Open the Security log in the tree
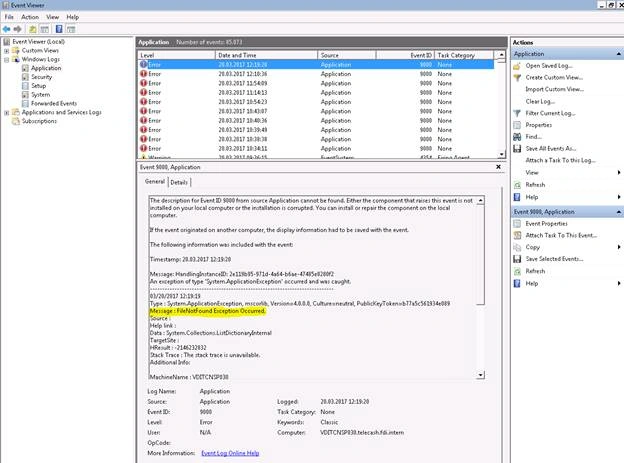Image resolution: width=624 pixels, height=463 pixels. coord(41,77)
